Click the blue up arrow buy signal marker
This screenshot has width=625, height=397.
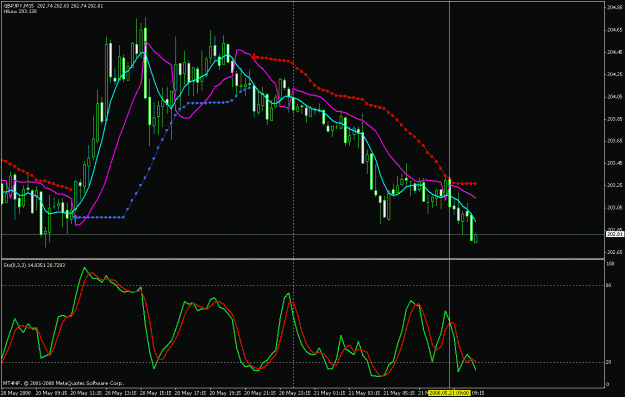point(75,217)
